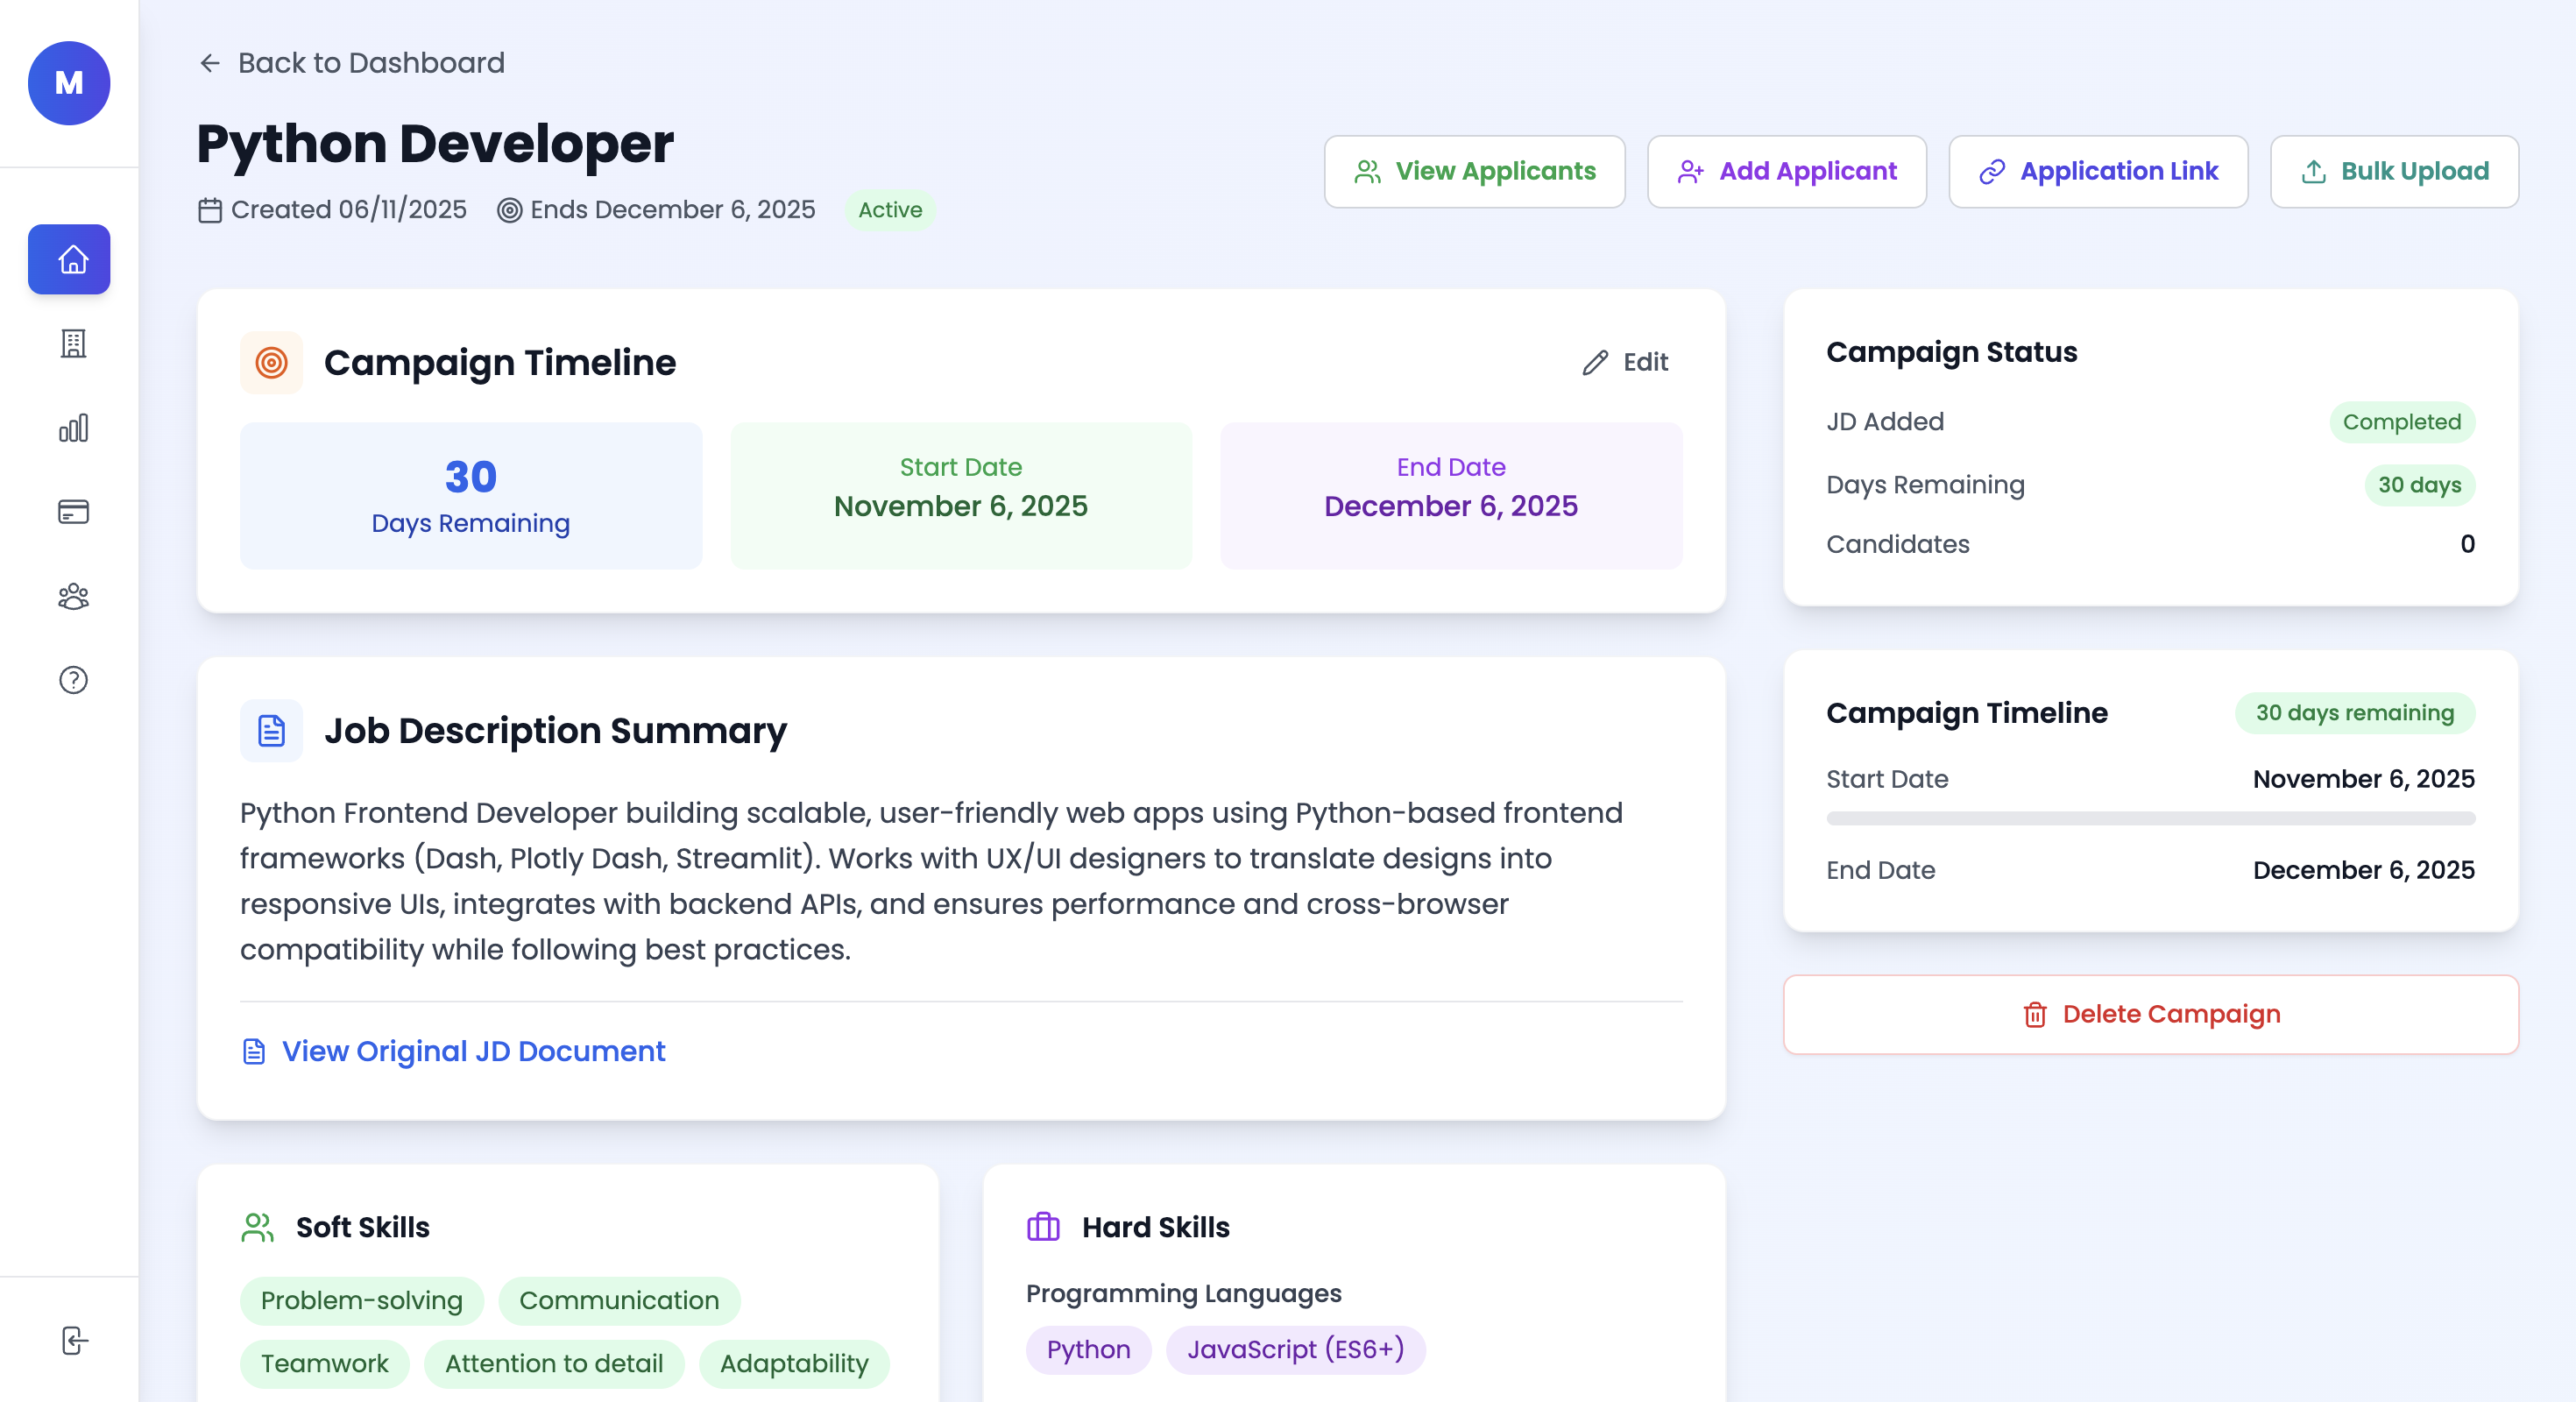
Task: Open the building/company icon in sidebar
Action: pos(73,343)
